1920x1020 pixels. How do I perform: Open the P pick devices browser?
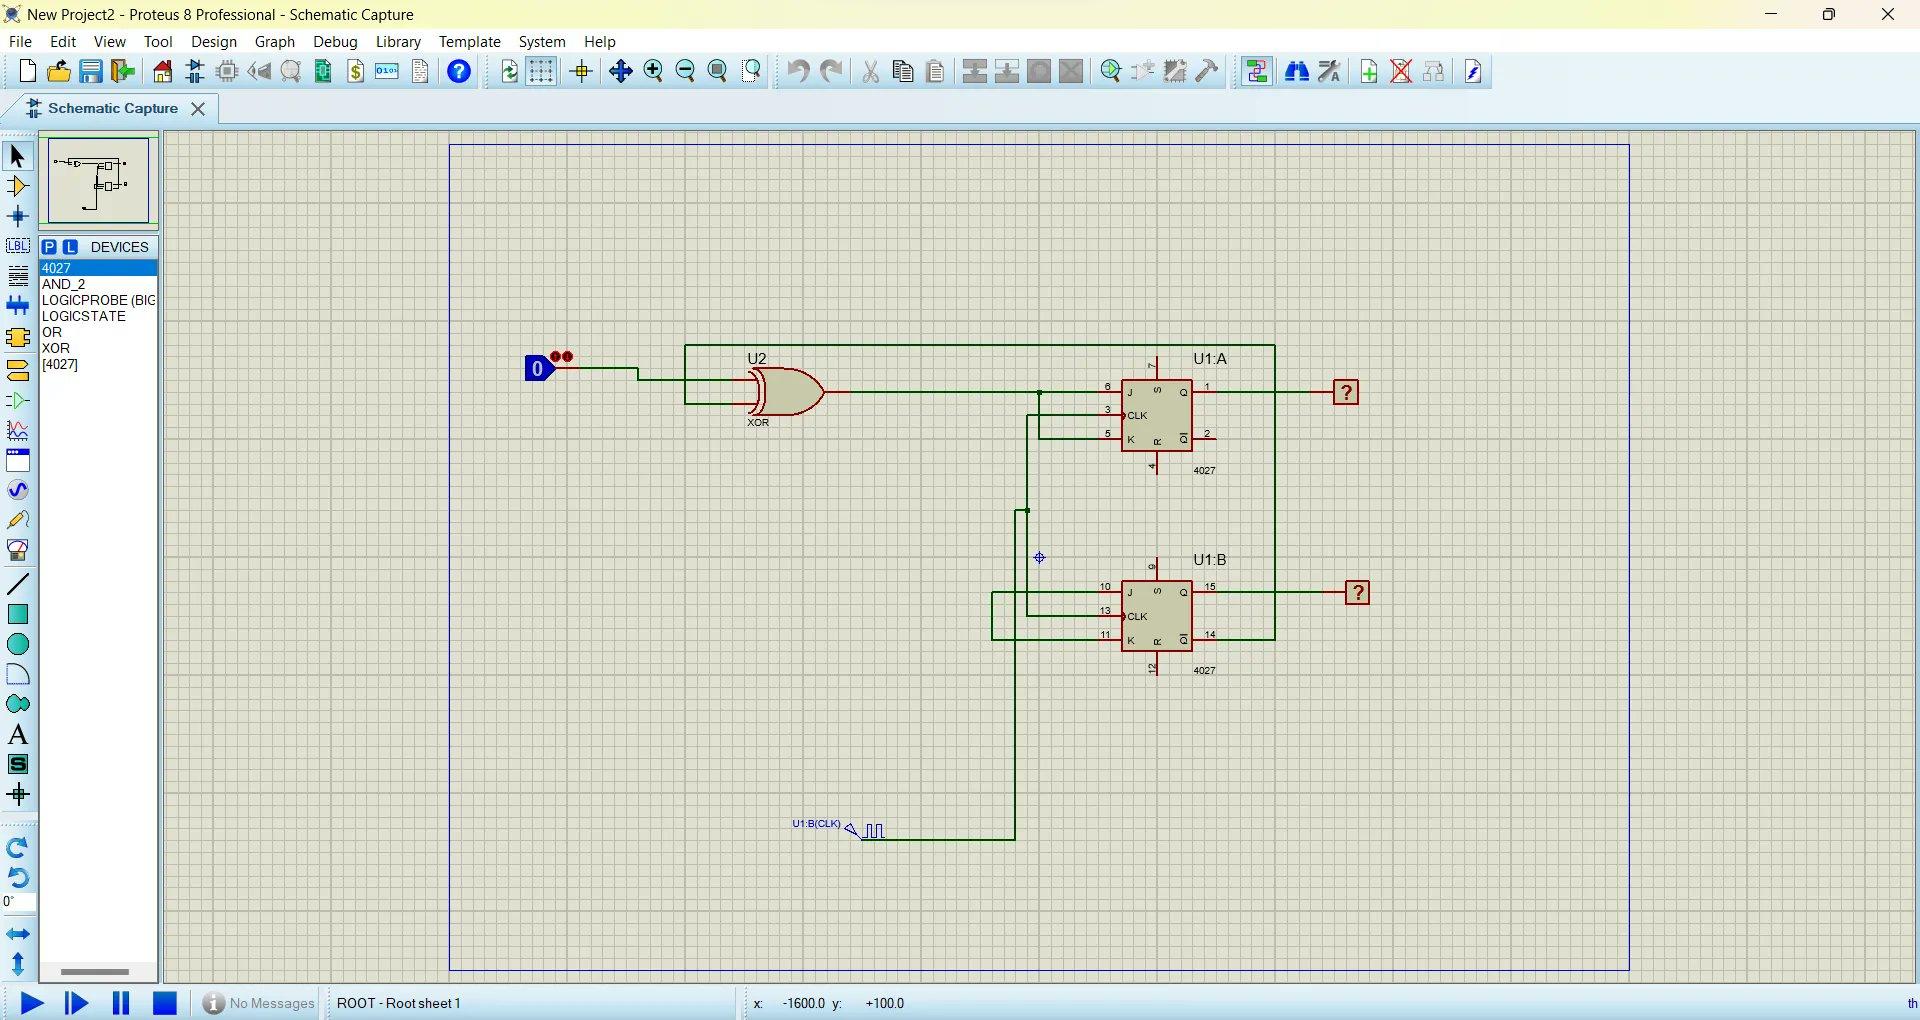[x=51, y=247]
